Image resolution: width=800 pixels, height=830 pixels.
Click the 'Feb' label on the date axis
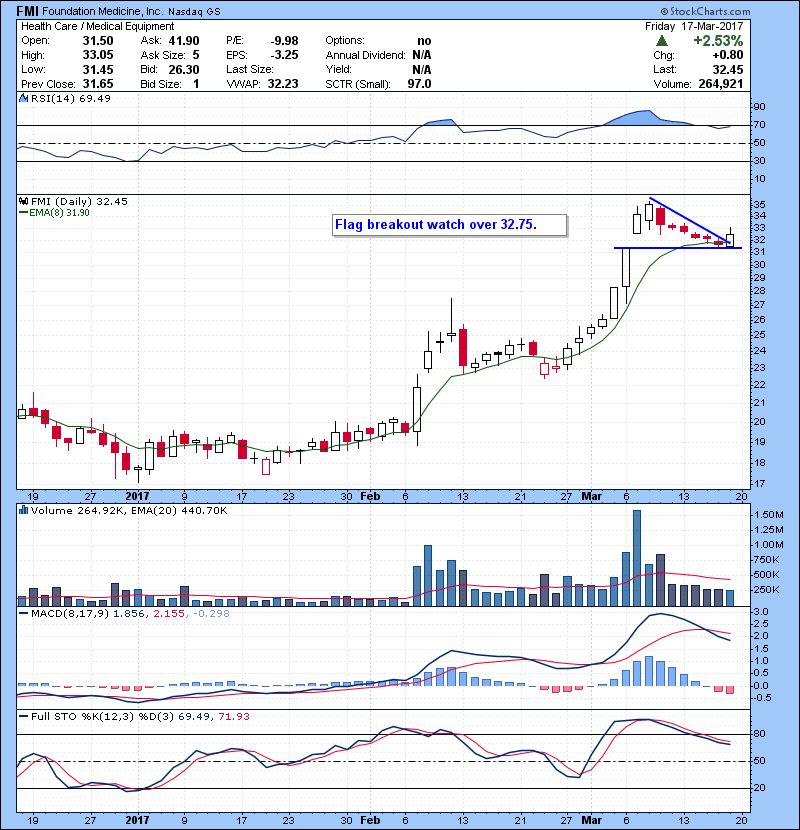pos(370,495)
